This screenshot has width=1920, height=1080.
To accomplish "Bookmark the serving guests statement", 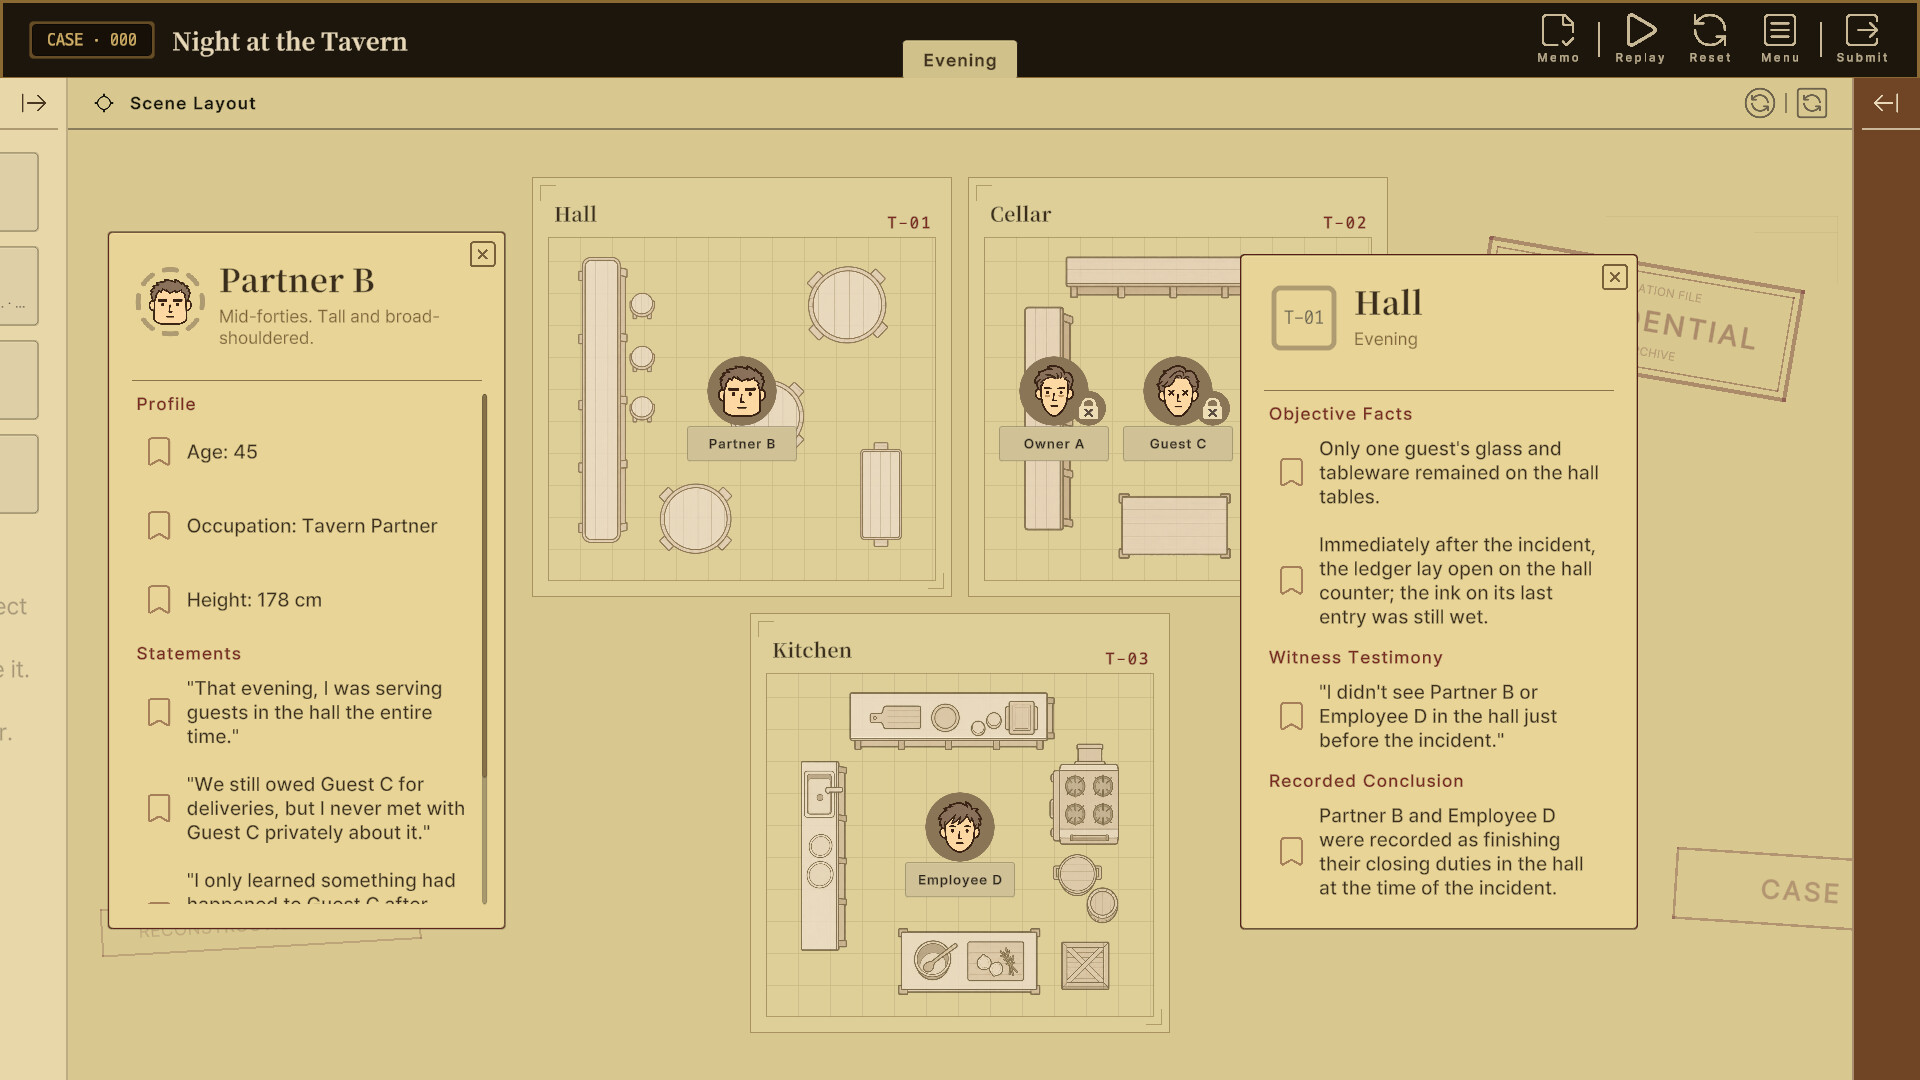I will (x=159, y=712).
